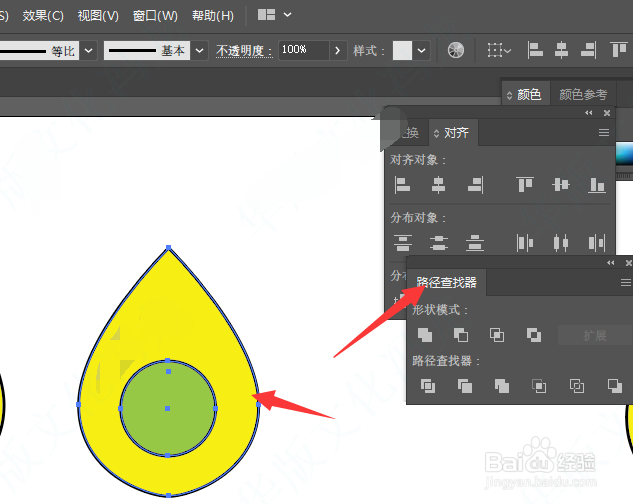The width and height of the screenshot is (633, 504).
Task: Click horizontal distribute left in 分布对象
Action: (x=525, y=243)
